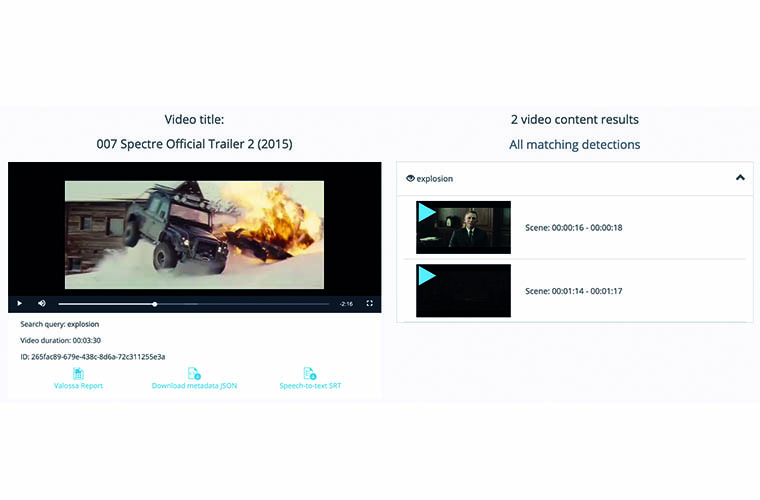Play the Spectre trailer video
Screen dimensions: 760x500
[x=19, y=303]
